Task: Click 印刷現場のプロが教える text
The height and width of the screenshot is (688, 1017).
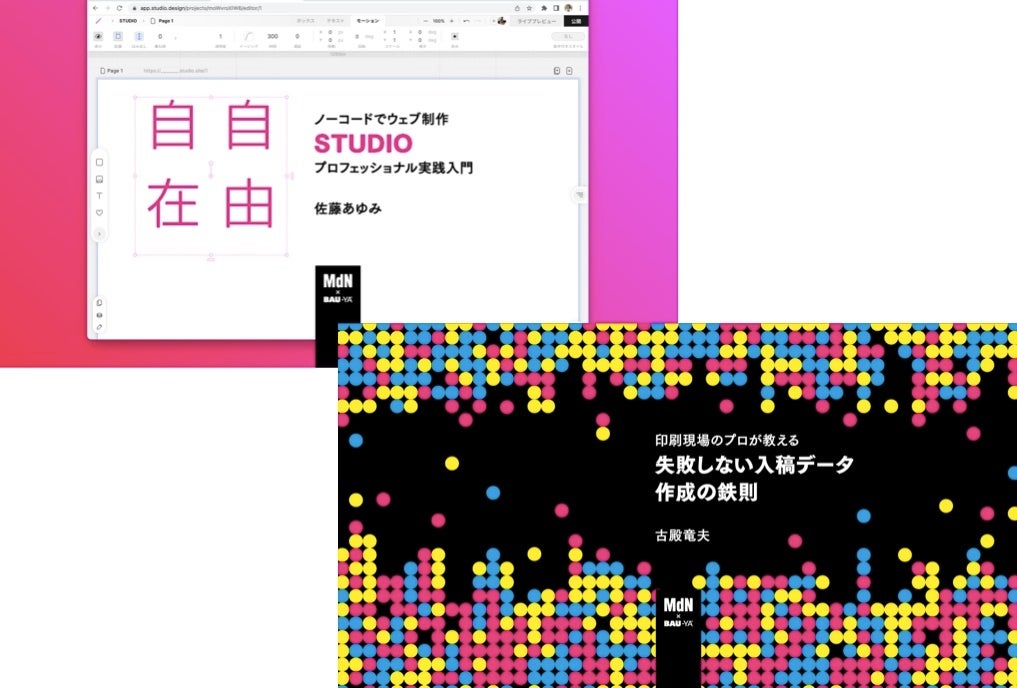Action: point(726,440)
